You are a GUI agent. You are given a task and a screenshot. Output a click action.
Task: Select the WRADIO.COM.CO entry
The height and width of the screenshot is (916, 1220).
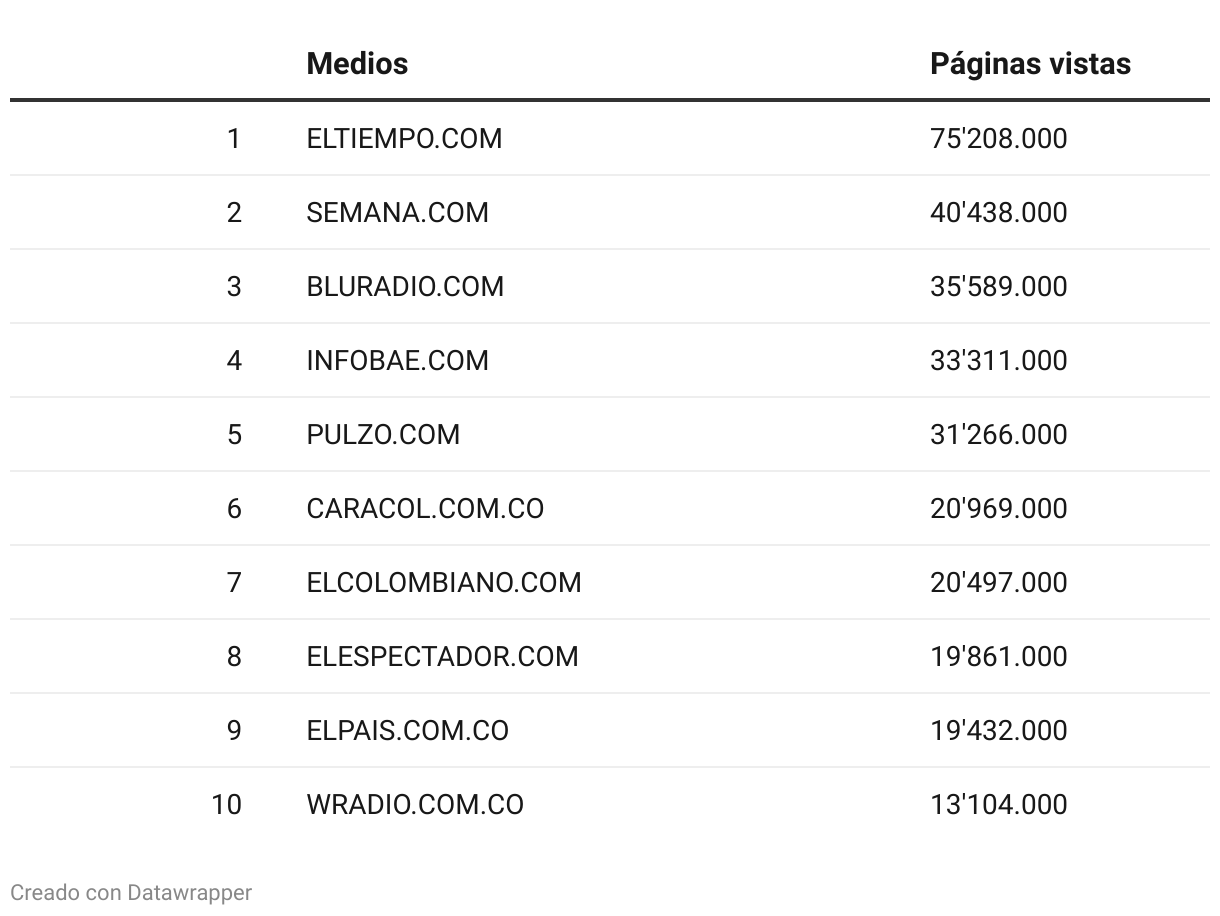415,804
